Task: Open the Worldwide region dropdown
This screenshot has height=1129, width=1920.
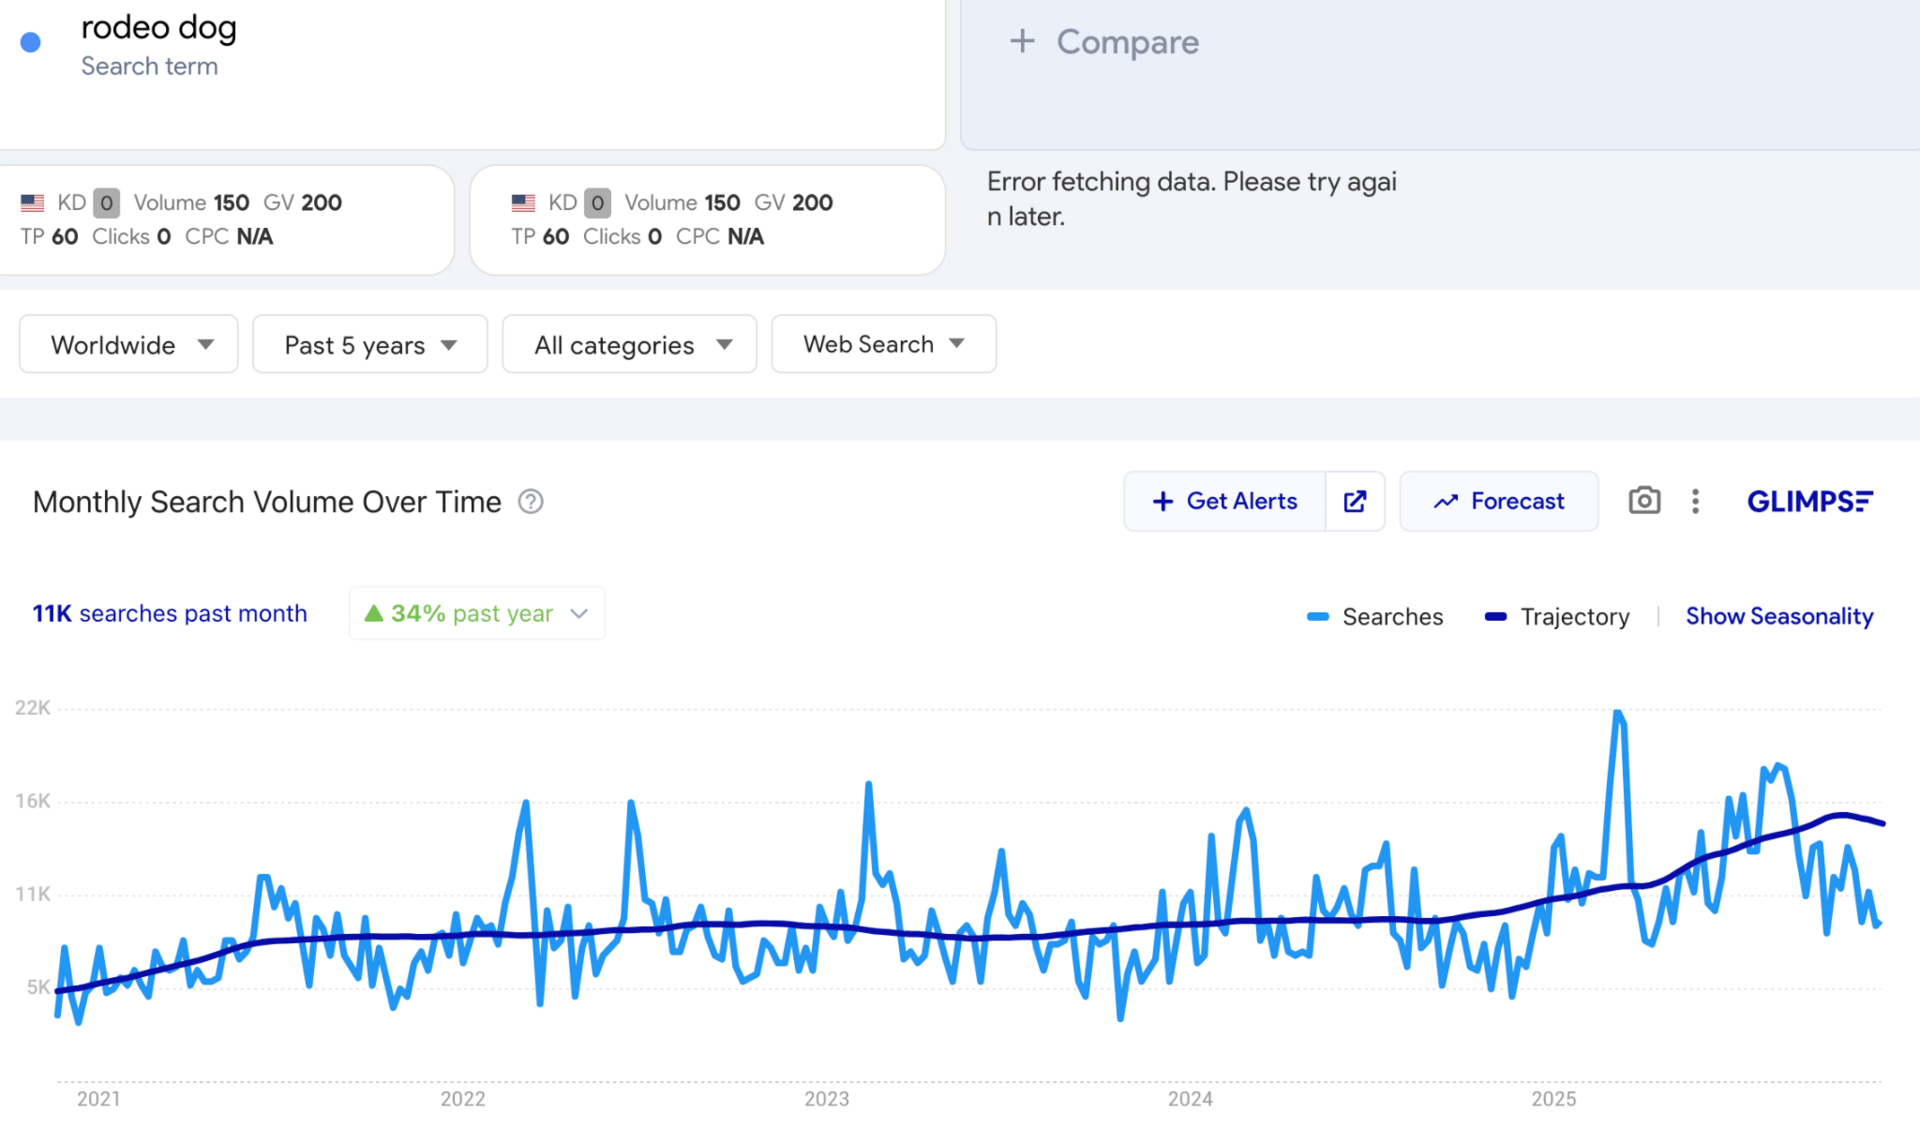Action: (129, 344)
